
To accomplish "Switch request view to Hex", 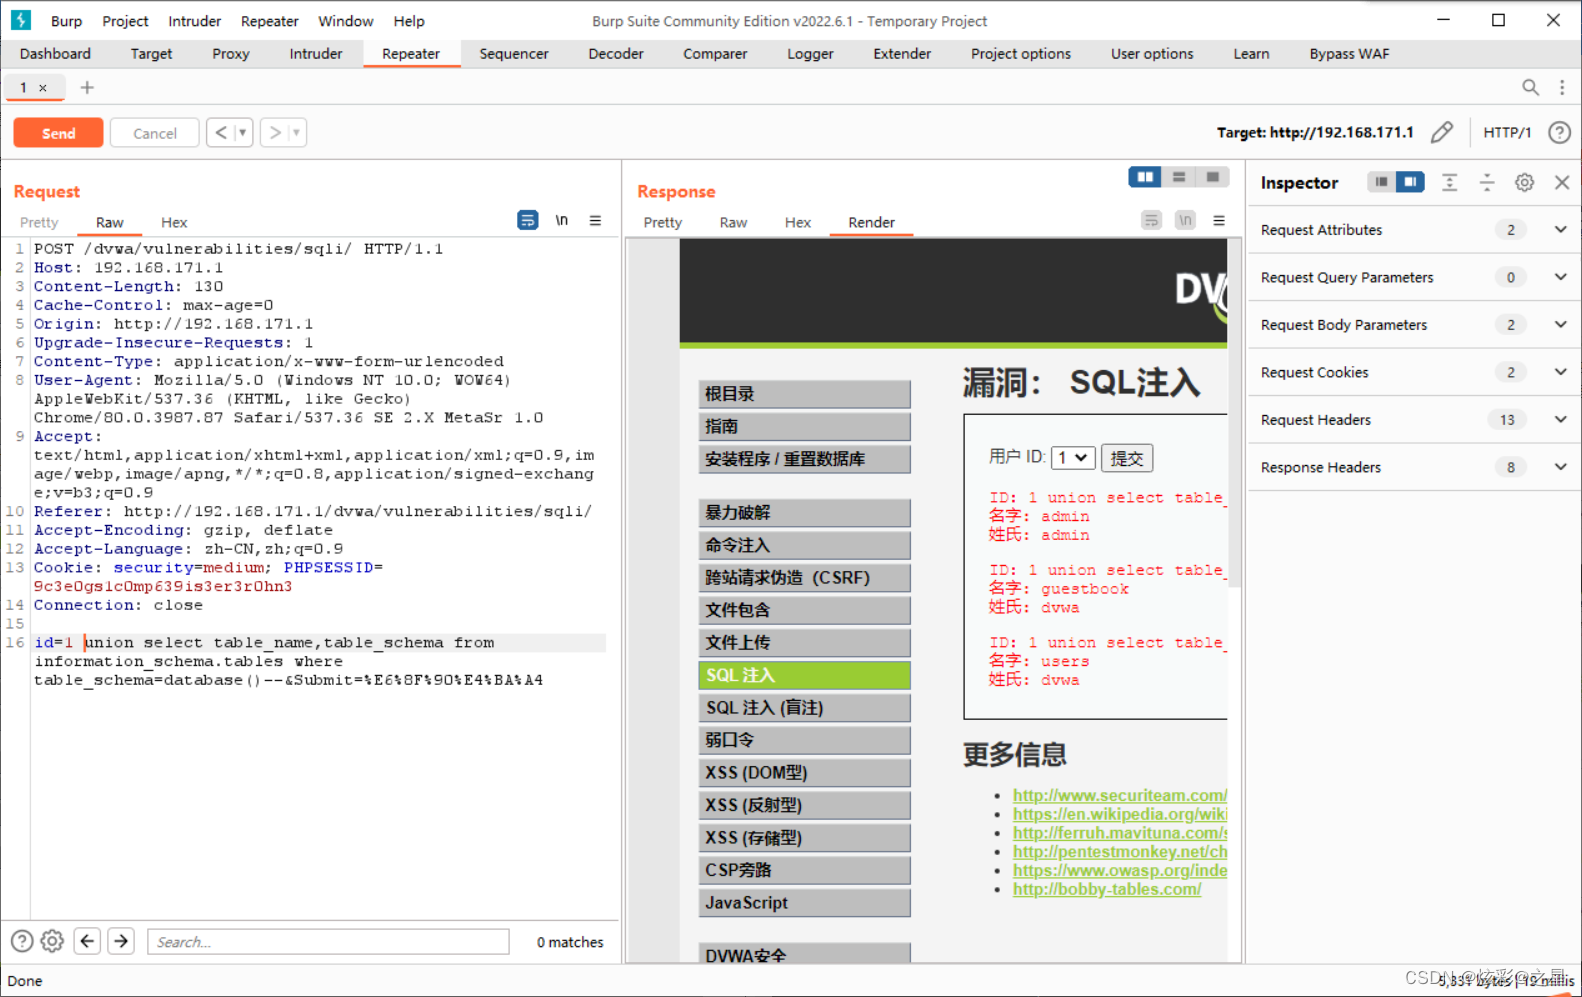I will click(174, 222).
